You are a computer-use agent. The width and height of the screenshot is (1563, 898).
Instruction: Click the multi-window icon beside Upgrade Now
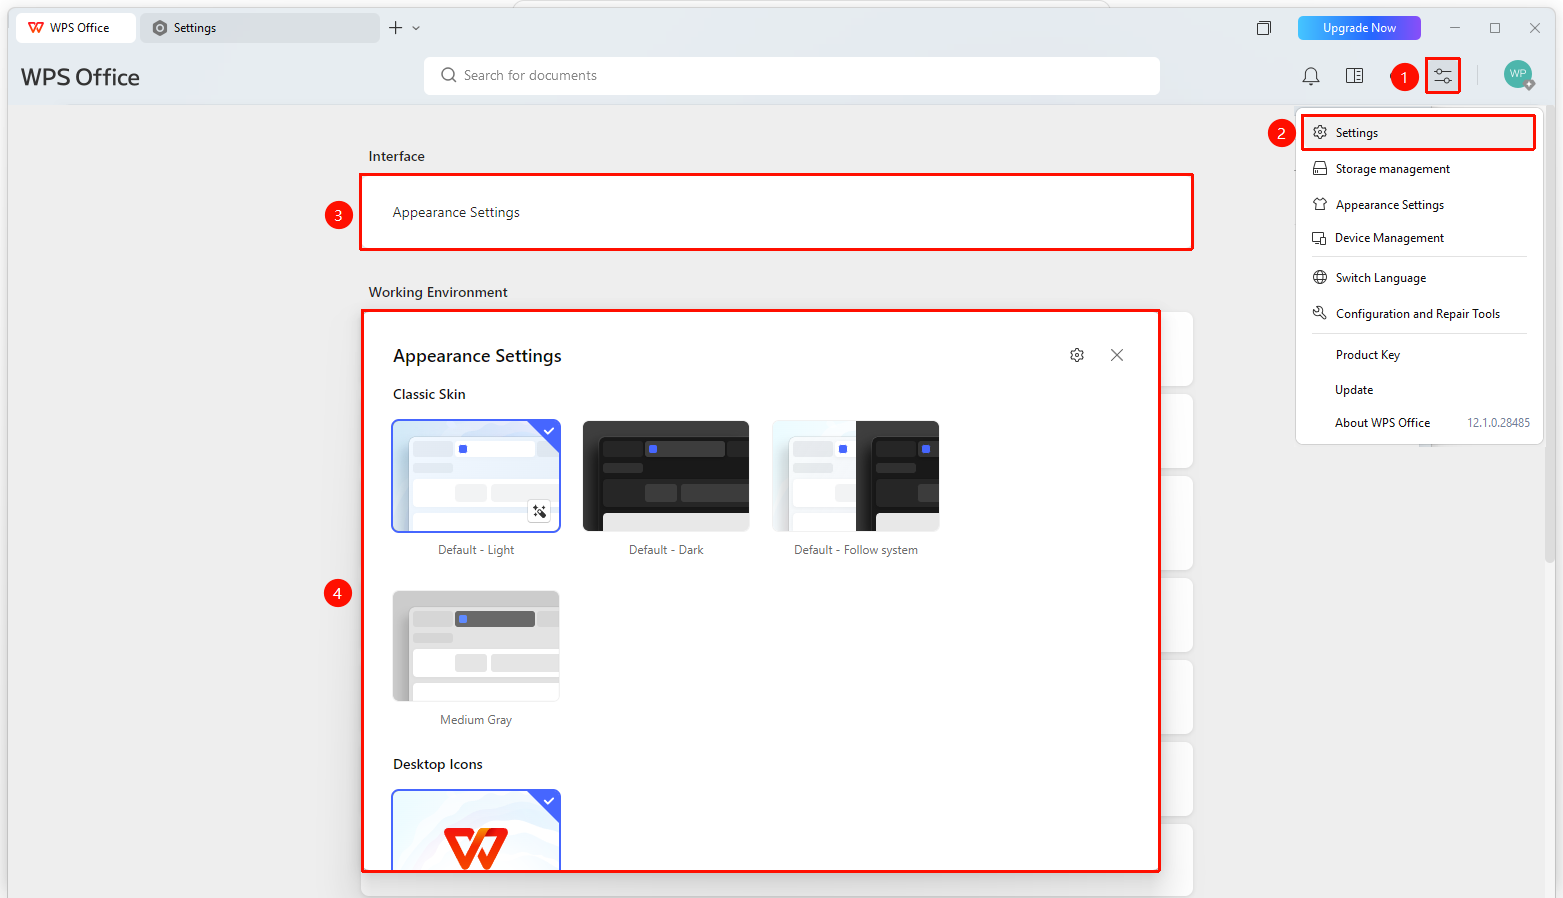click(1264, 28)
